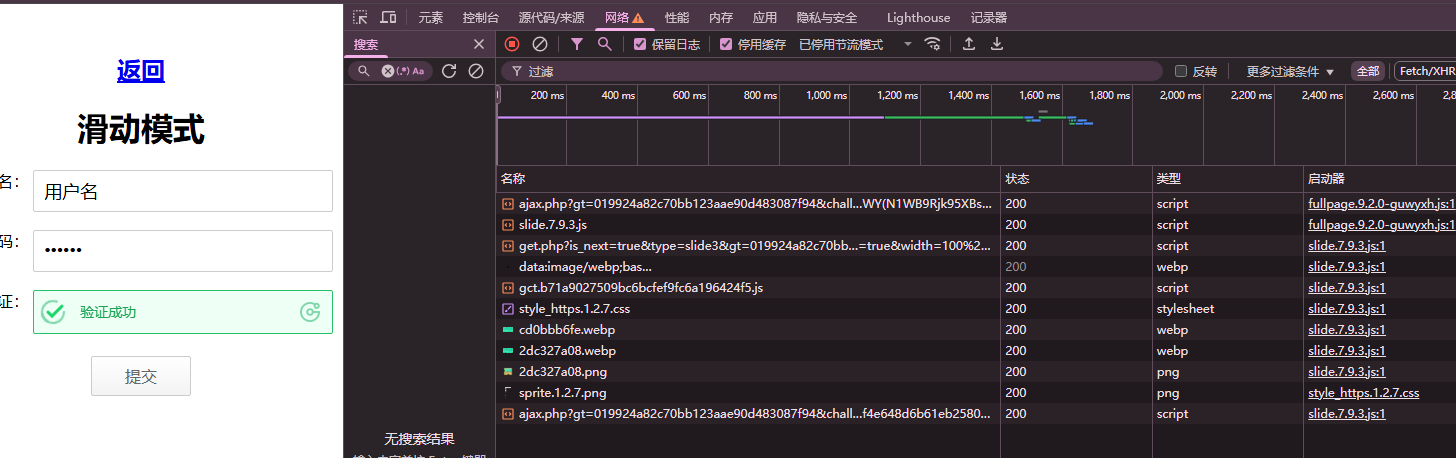The image size is (1456, 458).
Task: Click the 1,000 ms mark on timeline overview
Action: pos(826,95)
